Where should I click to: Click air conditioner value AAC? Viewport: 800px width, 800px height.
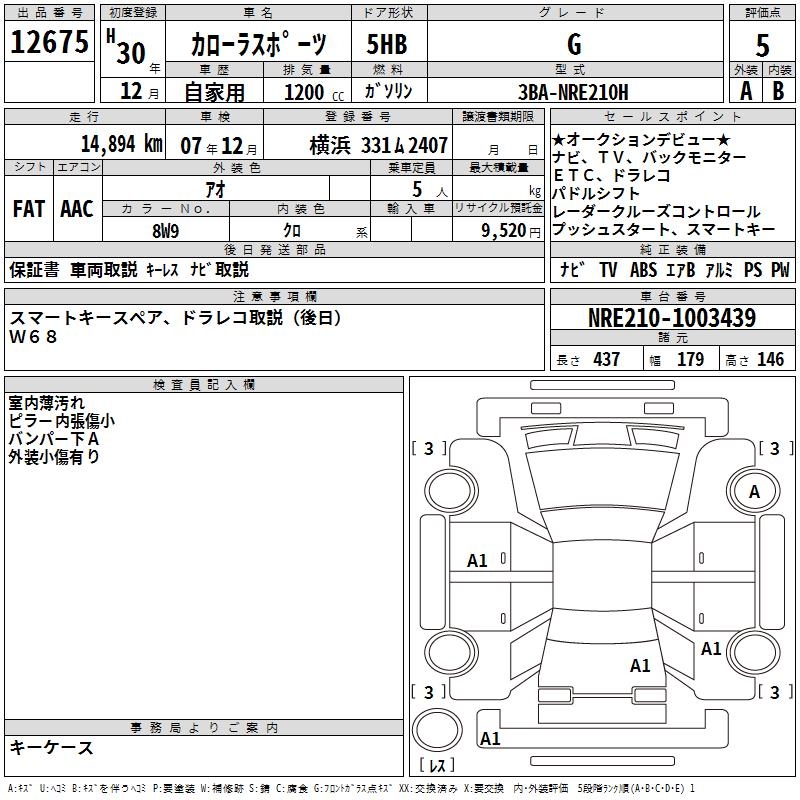(77, 209)
